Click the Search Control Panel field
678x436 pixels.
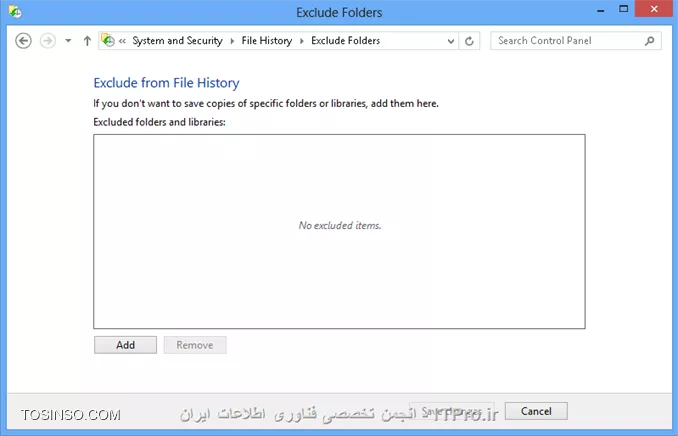click(568, 41)
